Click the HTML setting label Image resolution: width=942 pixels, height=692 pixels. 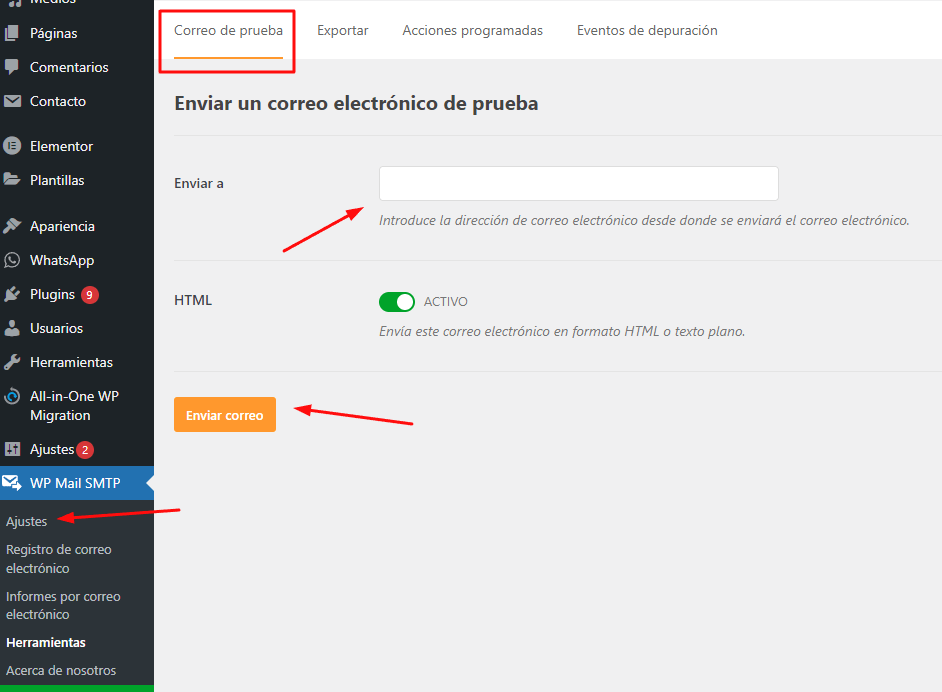click(x=193, y=300)
